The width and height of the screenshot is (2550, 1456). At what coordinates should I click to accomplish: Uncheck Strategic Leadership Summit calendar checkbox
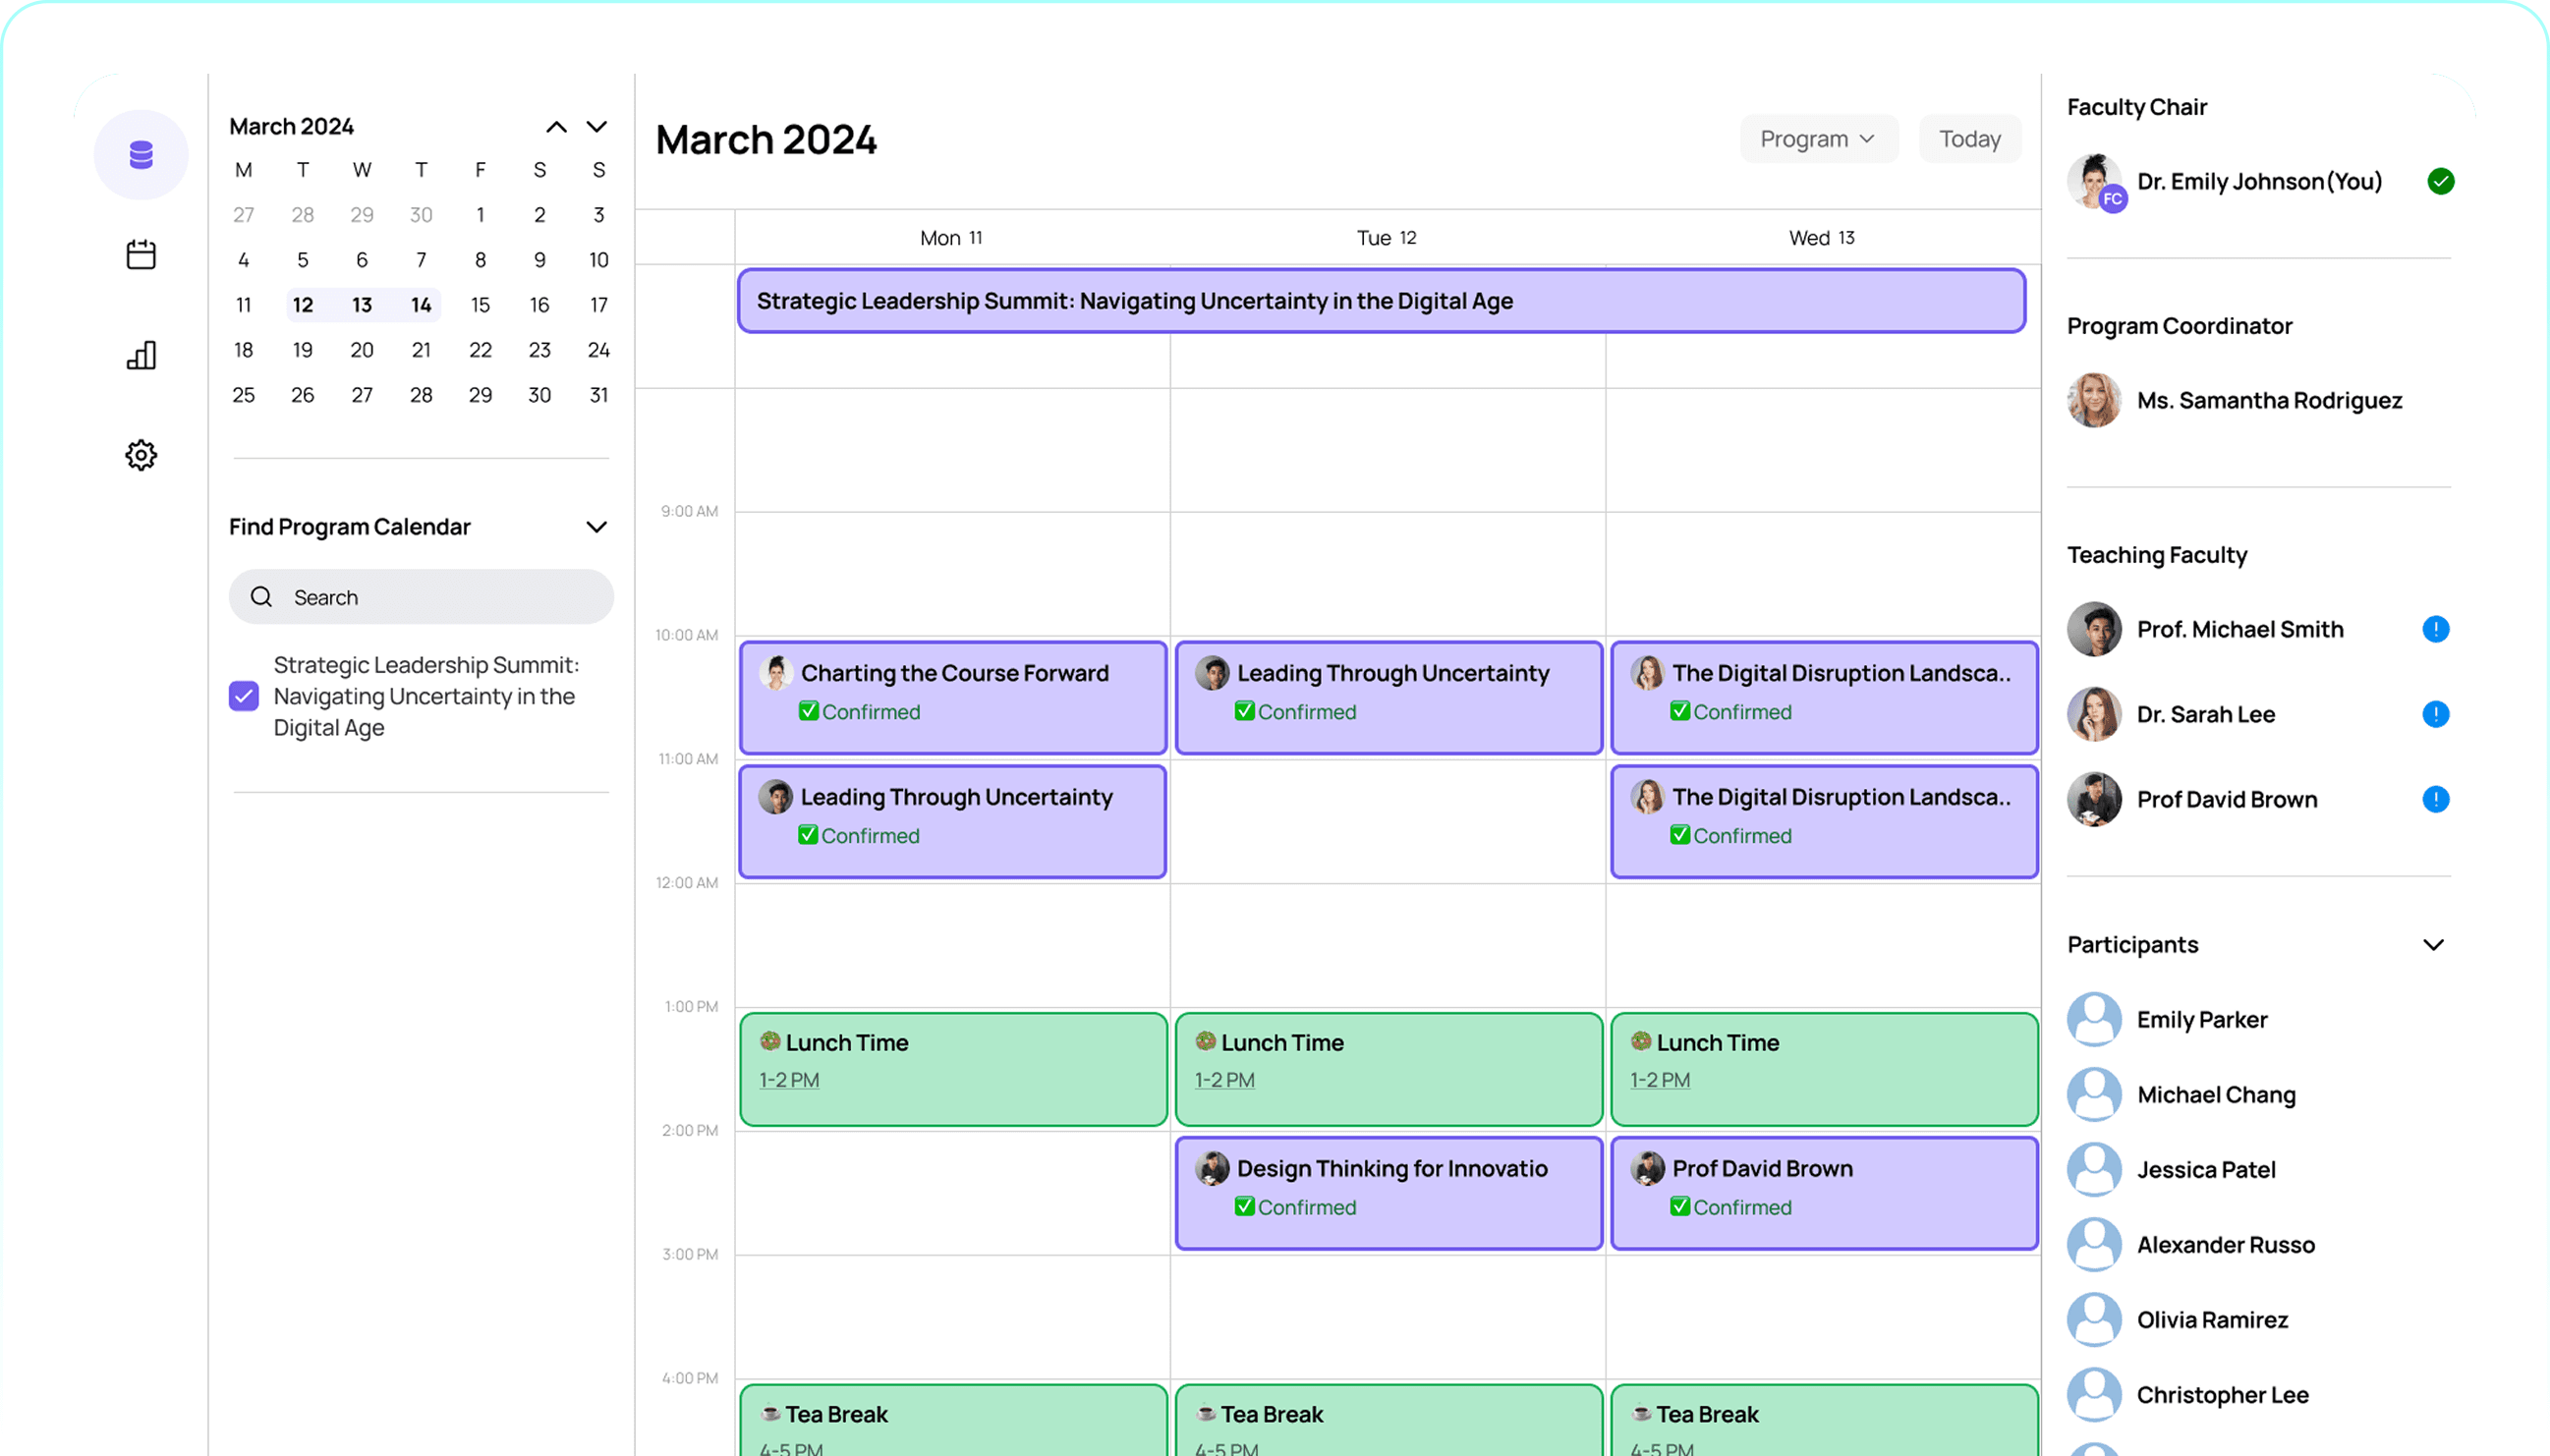pyautogui.click(x=244, y=696)
